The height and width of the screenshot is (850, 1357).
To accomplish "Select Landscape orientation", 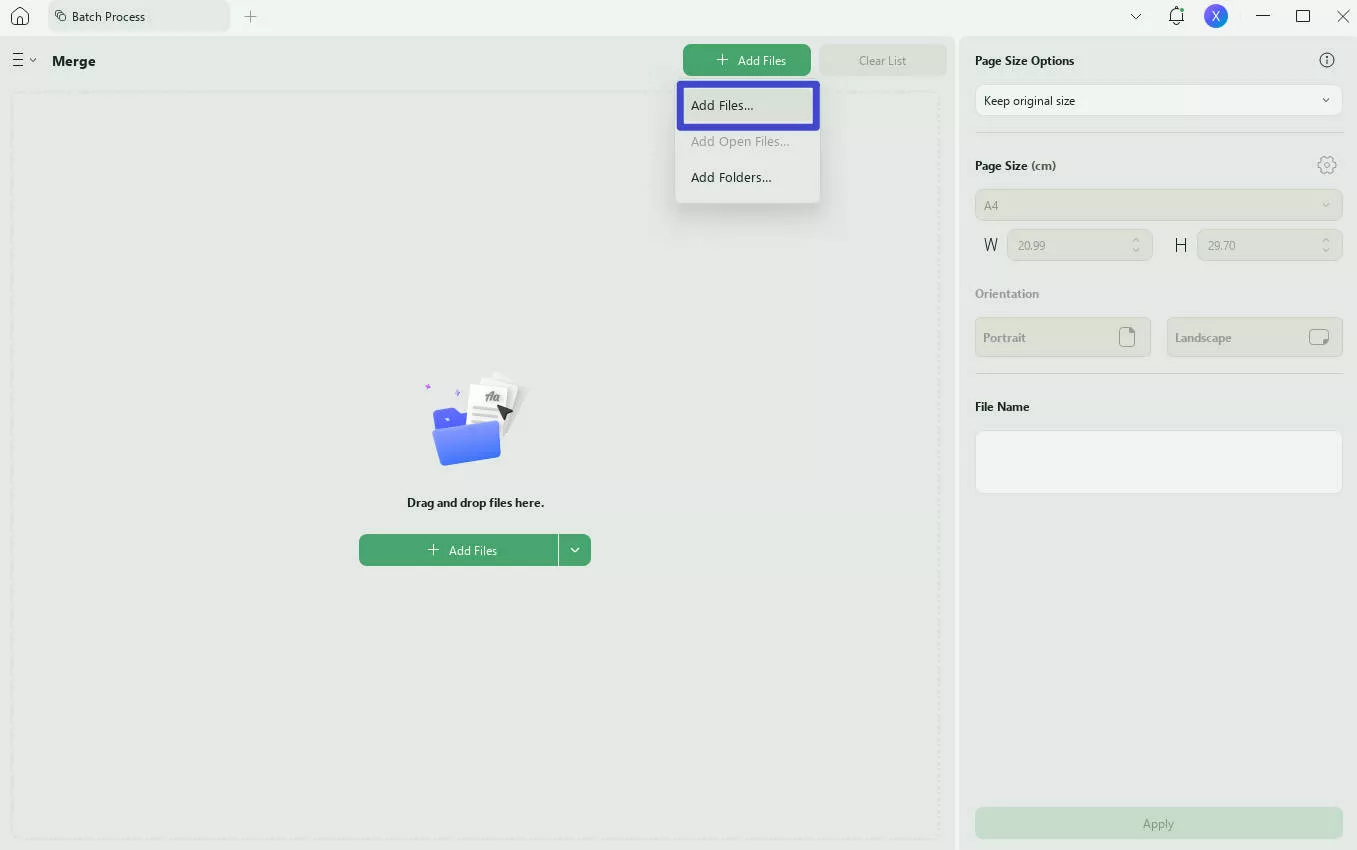I will pos(1255,337).
